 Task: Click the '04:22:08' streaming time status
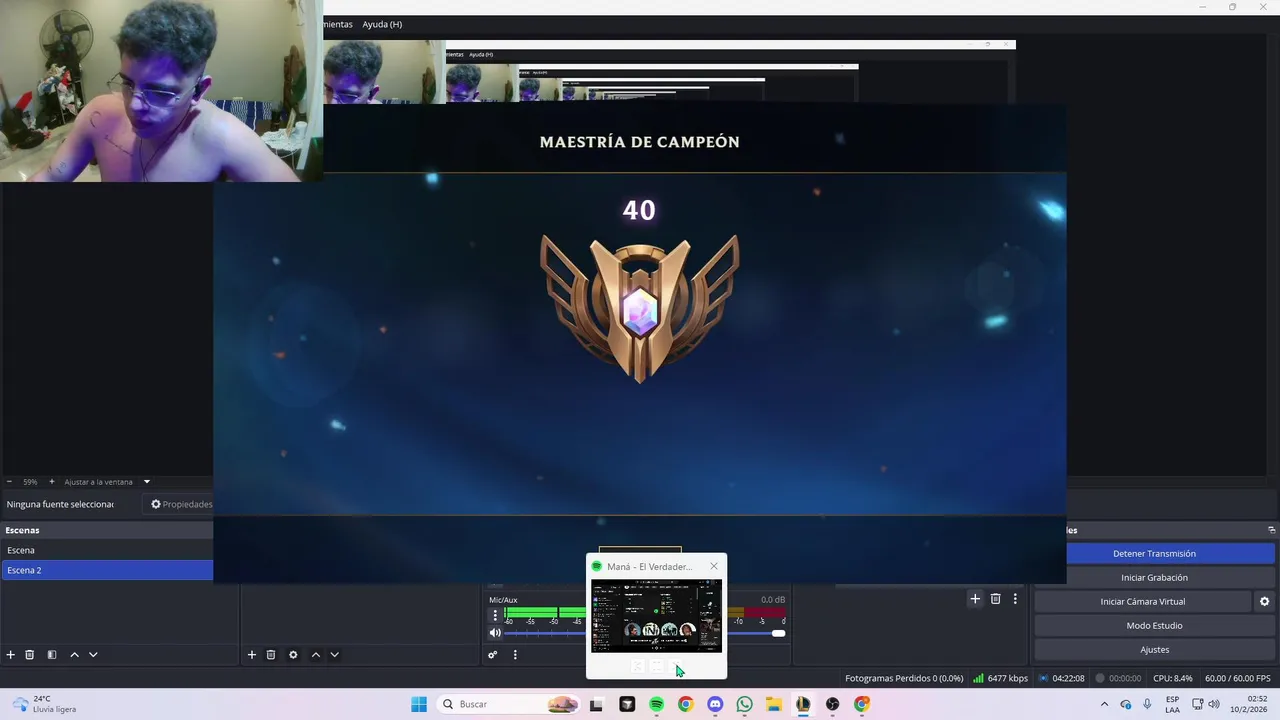coord(1061,678)
